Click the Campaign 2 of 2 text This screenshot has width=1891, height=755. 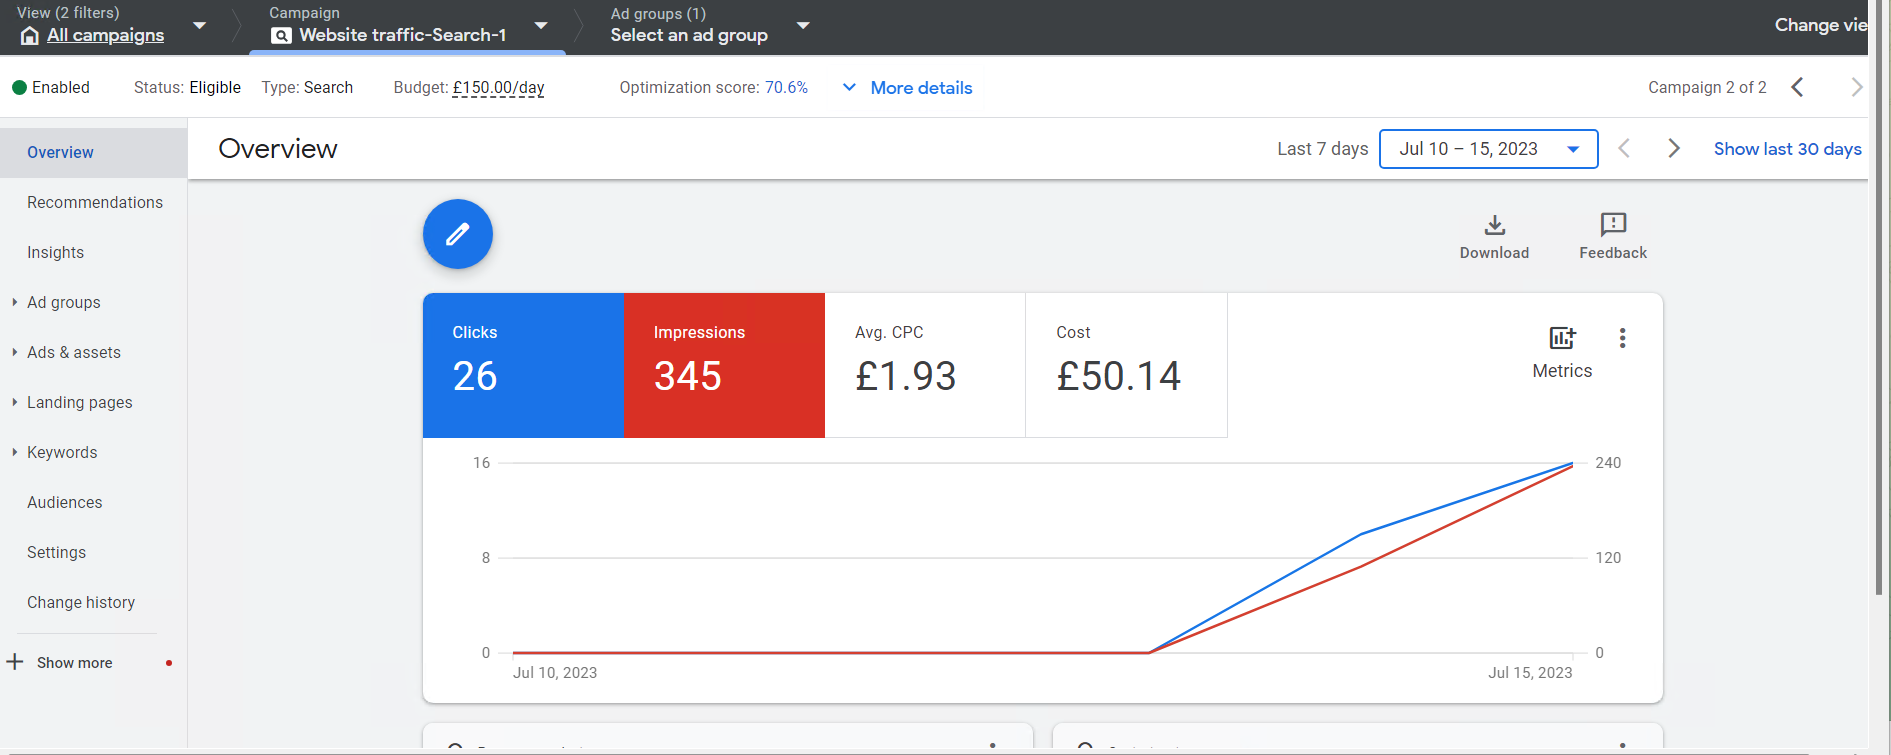(1707, 87)
